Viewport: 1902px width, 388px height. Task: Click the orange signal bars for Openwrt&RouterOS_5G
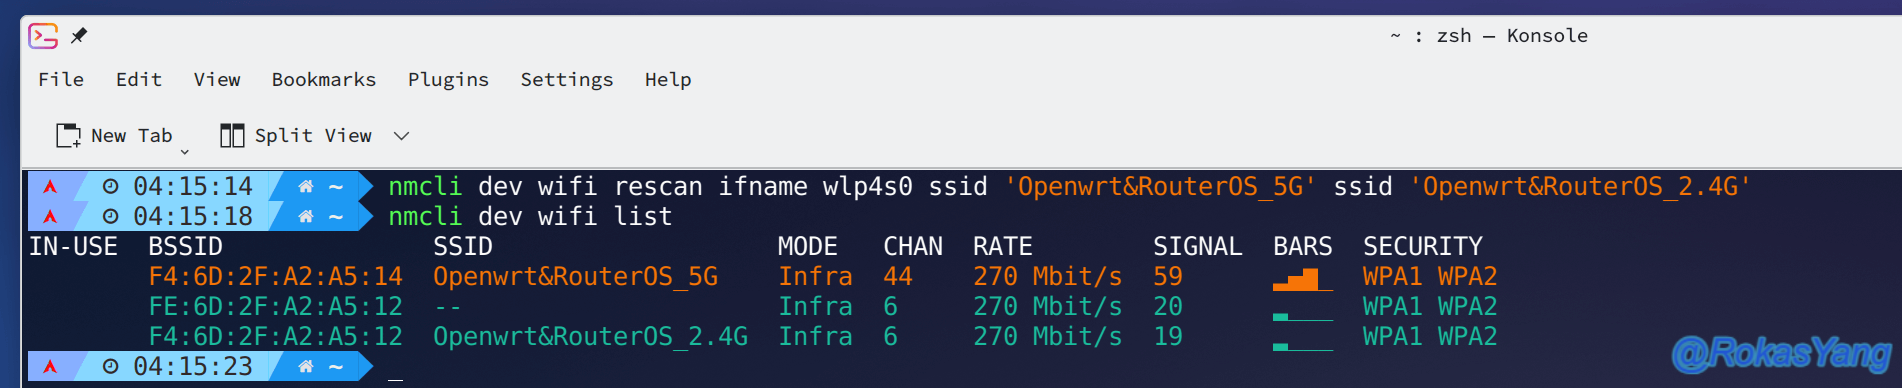click(1302, 278)
